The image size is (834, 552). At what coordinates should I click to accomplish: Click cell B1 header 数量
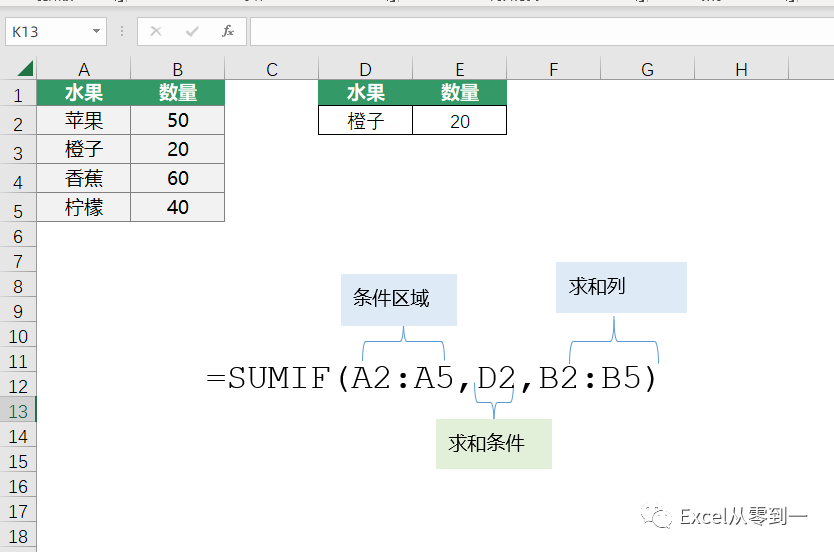pos(178,93)
